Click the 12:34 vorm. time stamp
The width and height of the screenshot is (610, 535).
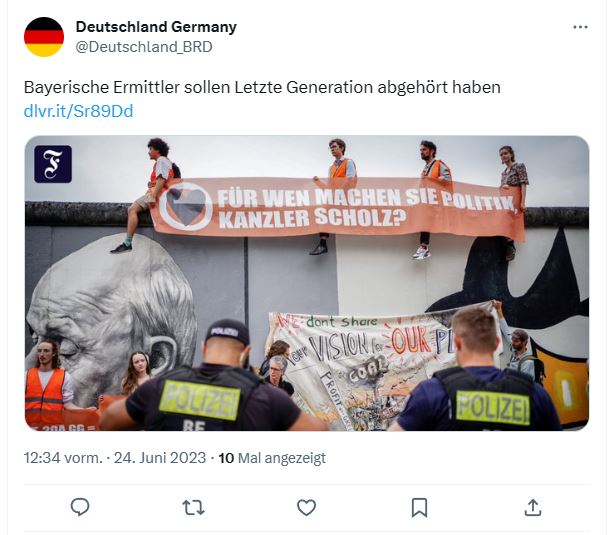coord(63,458)
